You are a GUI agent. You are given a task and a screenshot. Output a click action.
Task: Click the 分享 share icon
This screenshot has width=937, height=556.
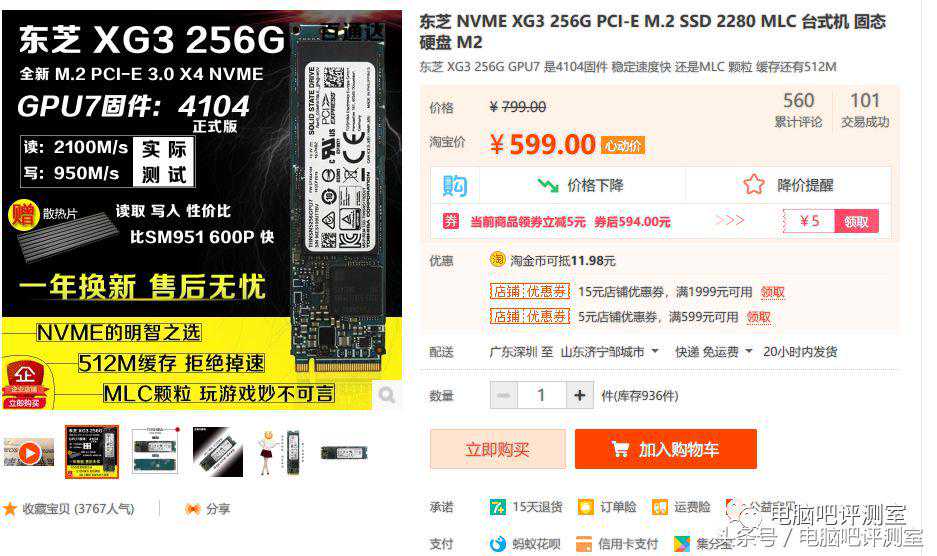click(192, 509)
